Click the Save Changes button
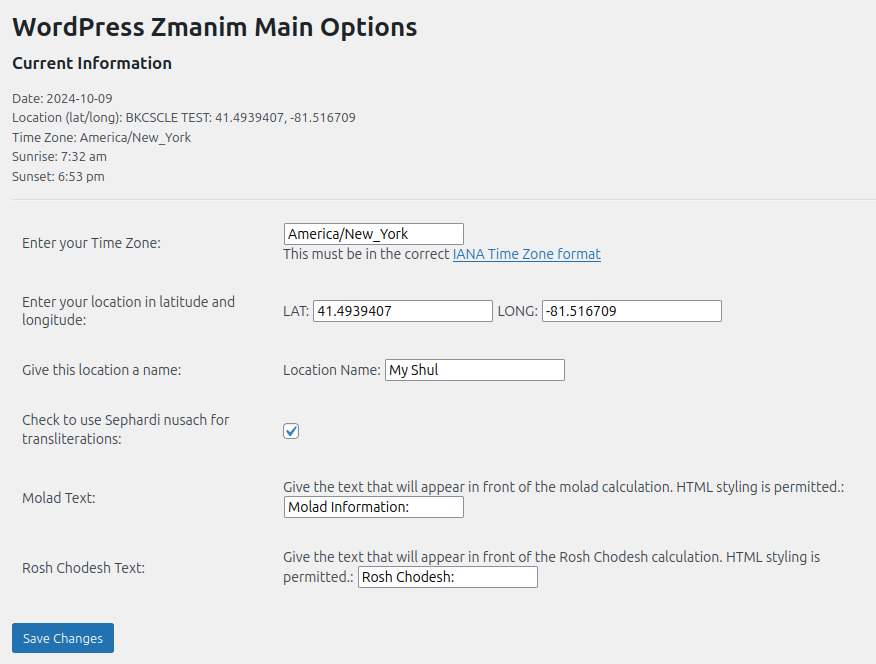876x664 pixels. [x=62, y=637]
